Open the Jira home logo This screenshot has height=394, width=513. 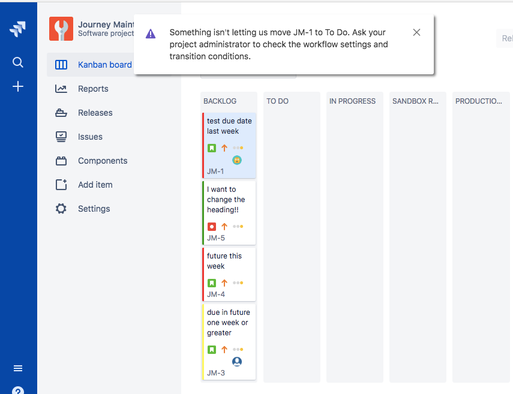(x=18, y=29)
